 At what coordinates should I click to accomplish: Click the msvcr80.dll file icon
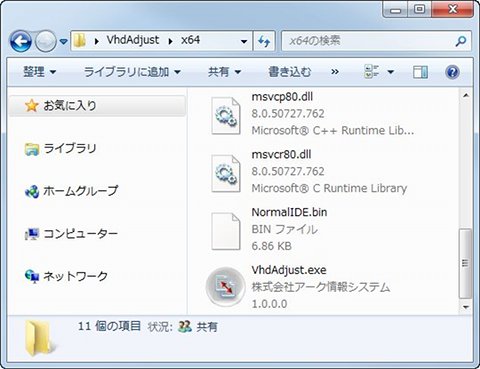click(226, 173)
